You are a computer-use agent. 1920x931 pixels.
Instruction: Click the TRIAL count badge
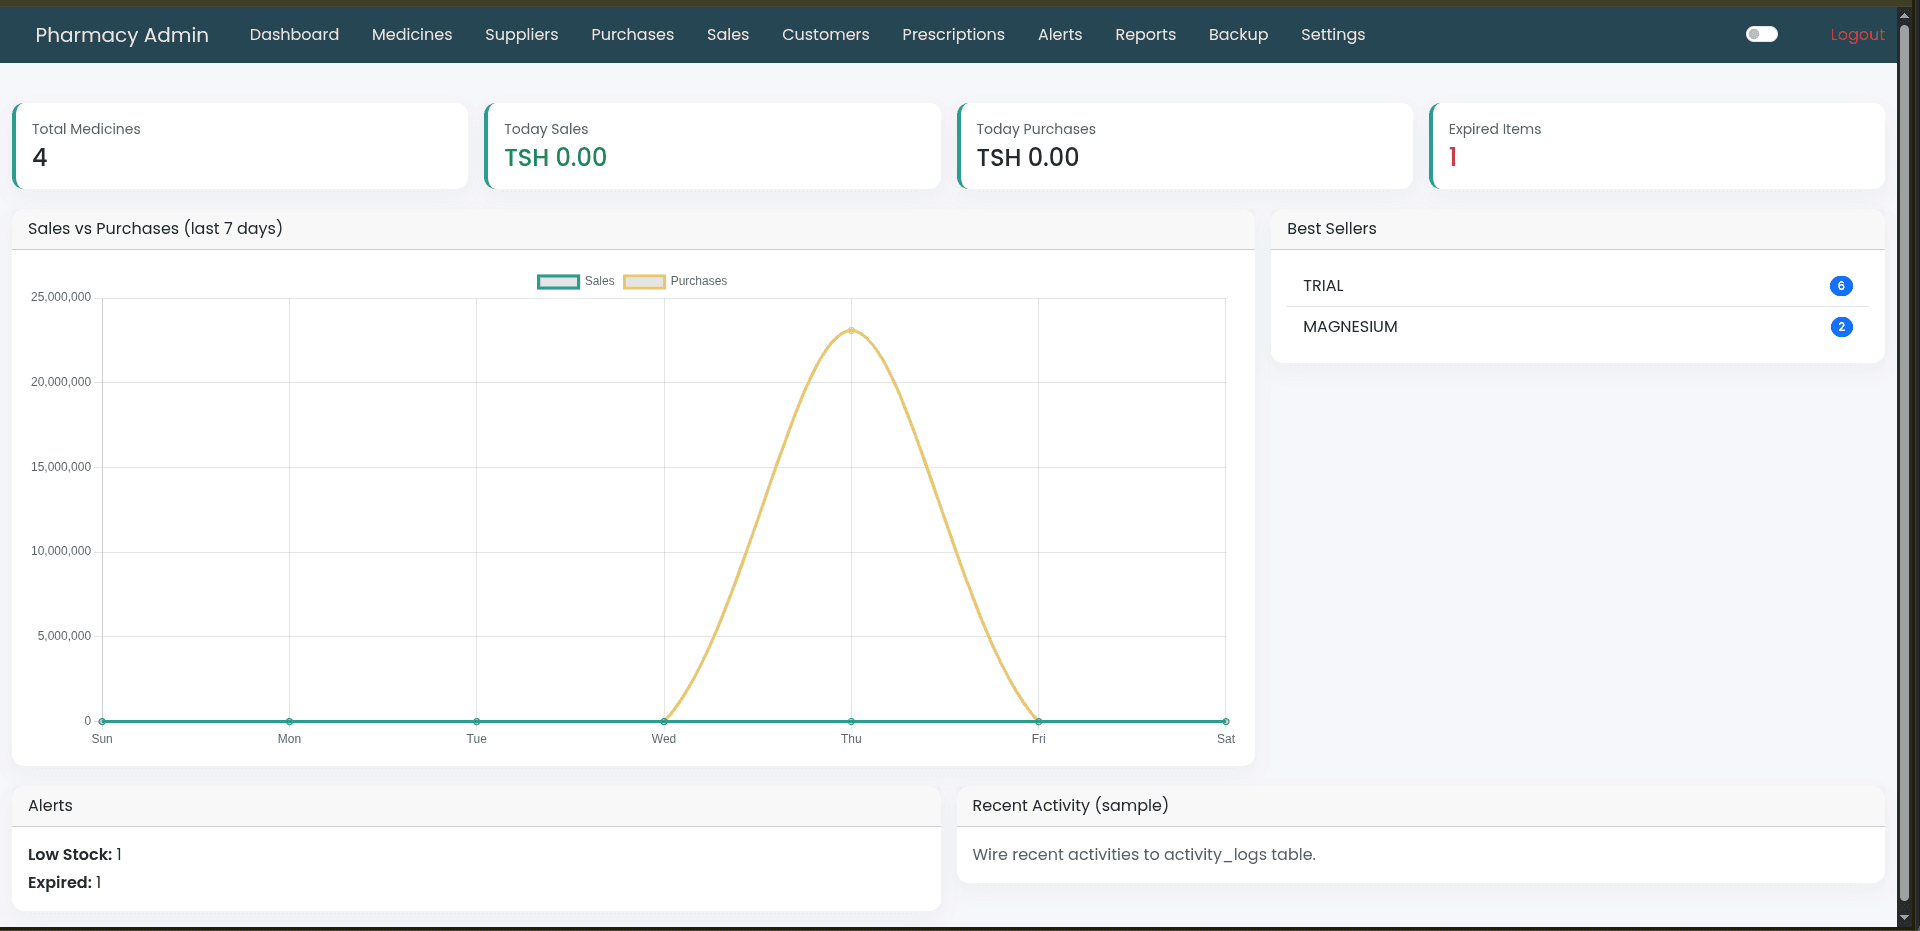click(1840, 286)
